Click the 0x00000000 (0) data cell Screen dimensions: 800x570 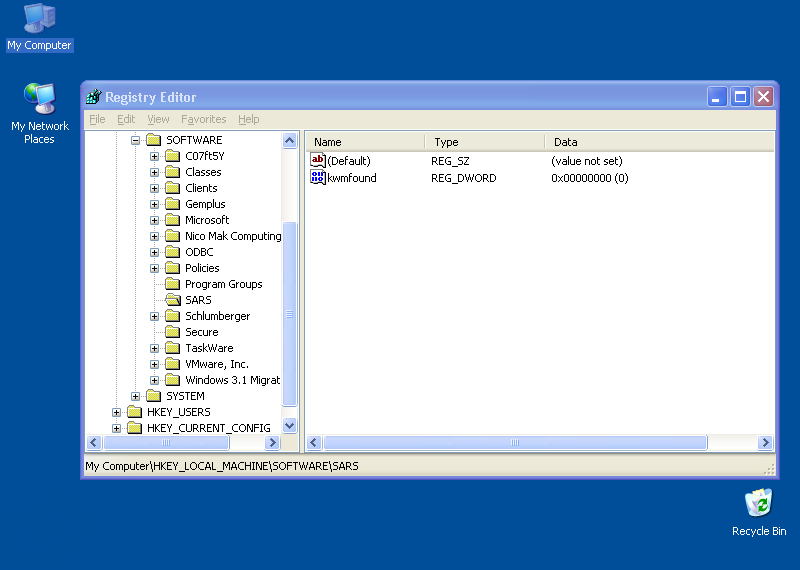(590, 178)
